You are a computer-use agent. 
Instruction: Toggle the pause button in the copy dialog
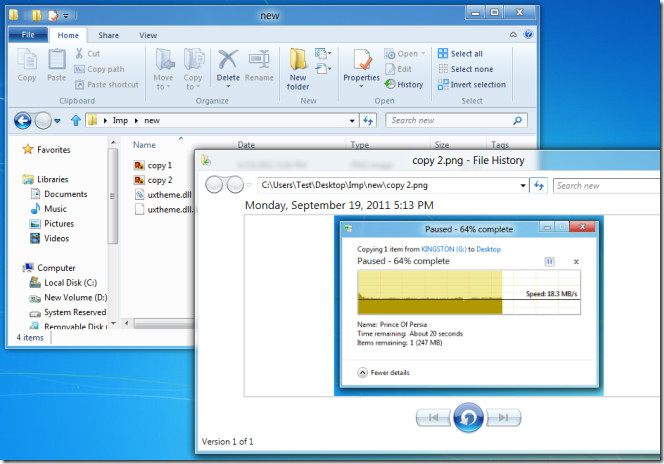click(x=549, y=262)
